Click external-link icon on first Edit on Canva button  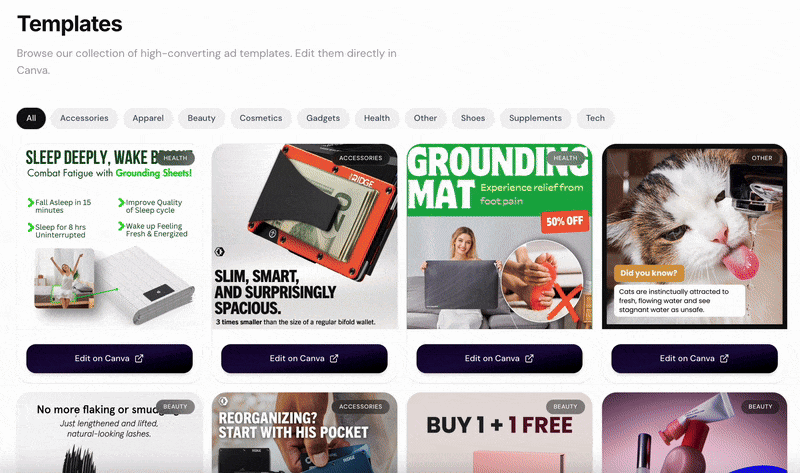(139, 358)
